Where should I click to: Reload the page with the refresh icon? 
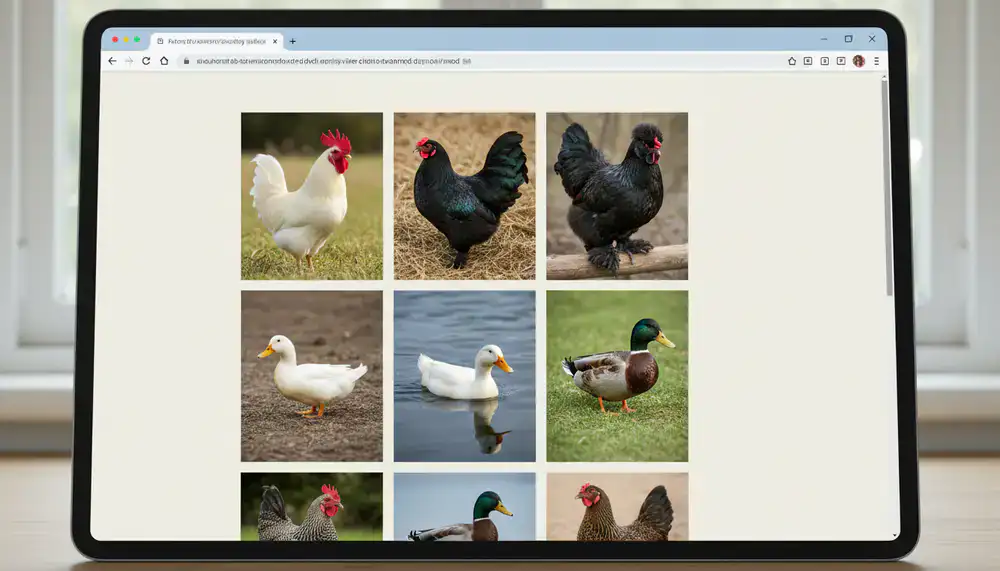[x=146, y=61]
